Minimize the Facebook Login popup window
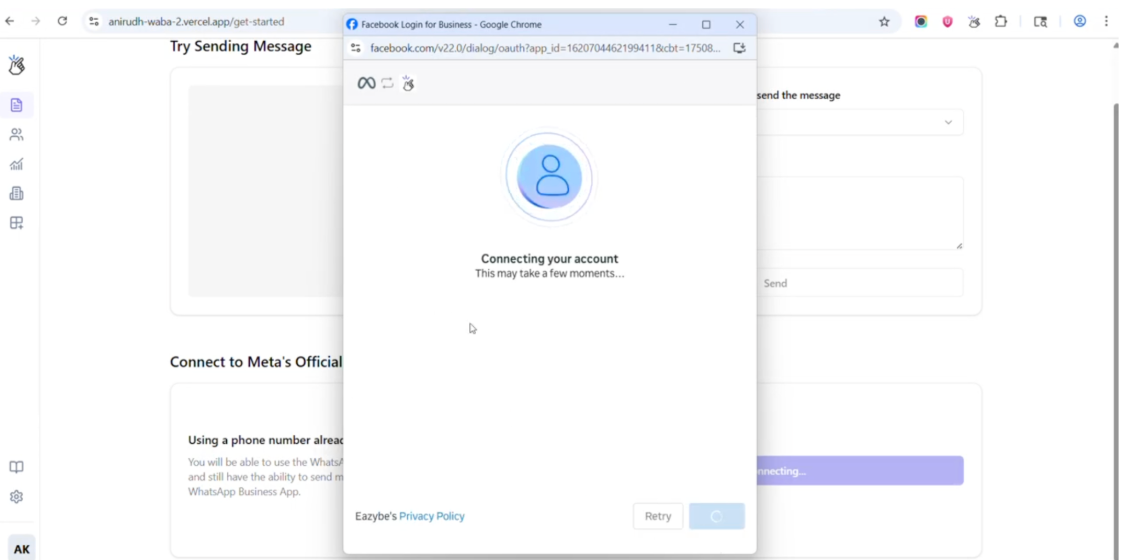The width and height of the screenshot is (1124, 560). (673, 24)
